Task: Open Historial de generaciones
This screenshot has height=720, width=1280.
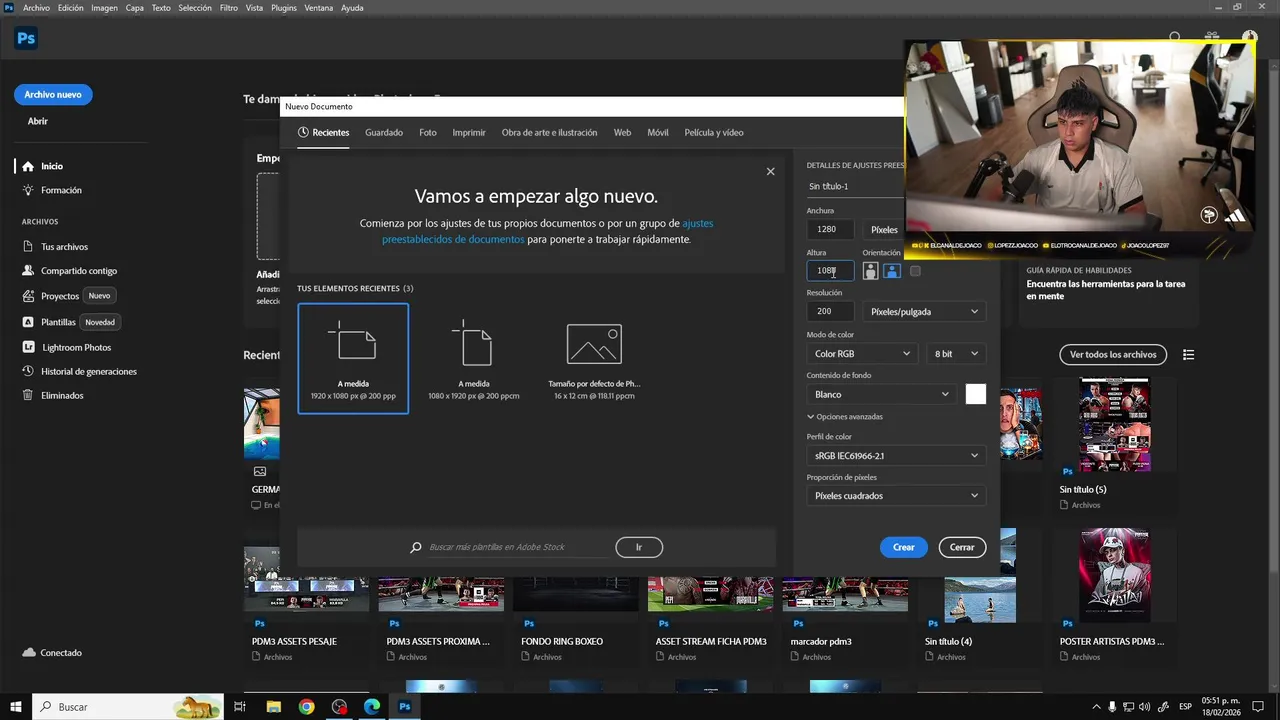Action: (x=80, y=371)
